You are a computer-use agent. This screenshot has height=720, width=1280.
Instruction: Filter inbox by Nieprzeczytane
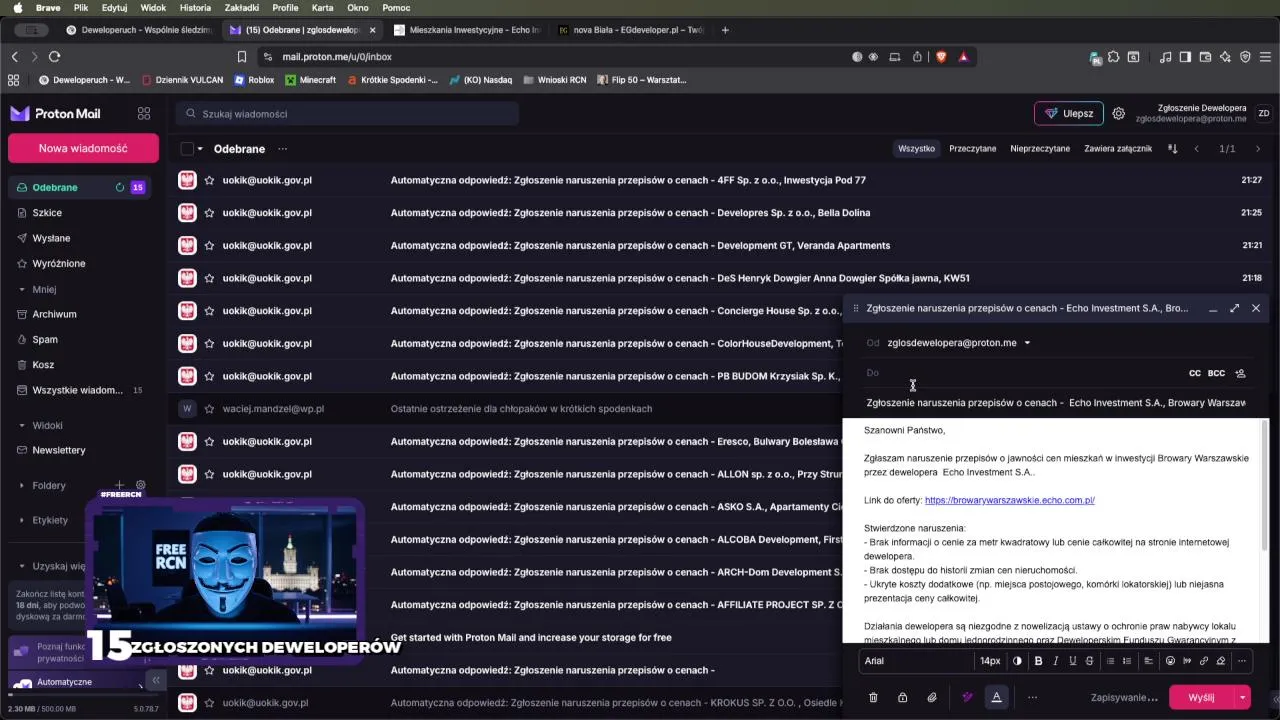[x=1040, y=149]
